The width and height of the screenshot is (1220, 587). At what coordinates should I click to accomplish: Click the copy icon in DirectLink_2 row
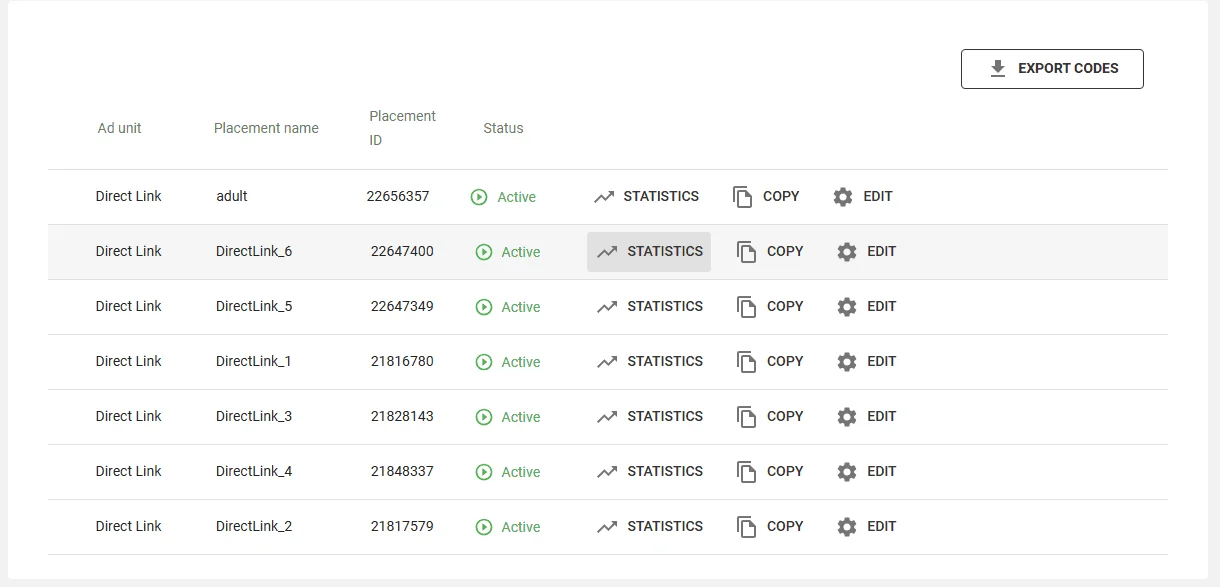746,527
